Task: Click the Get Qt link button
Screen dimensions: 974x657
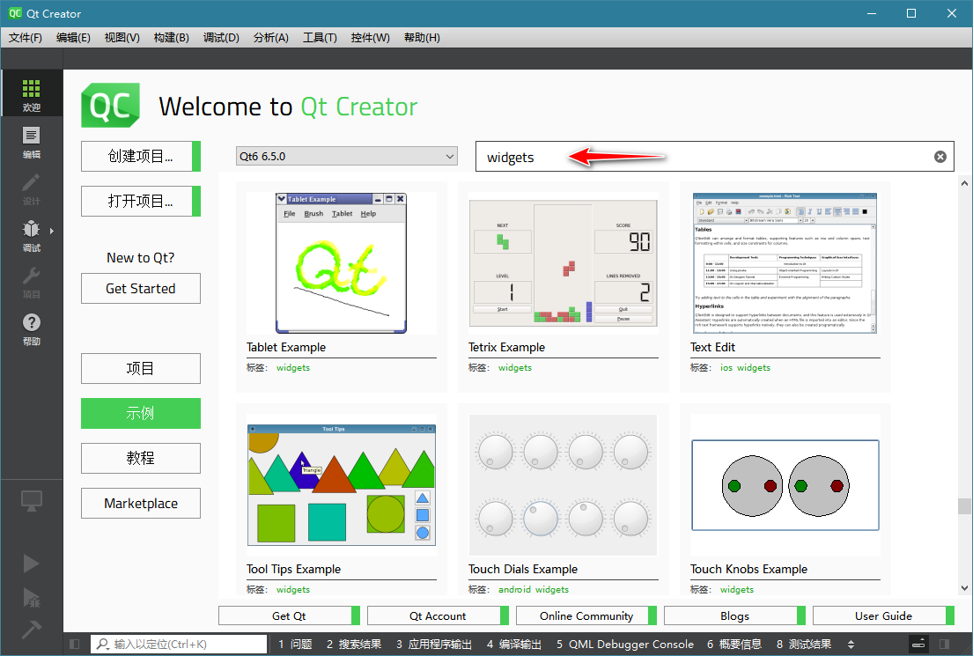Action: [289, 616]
